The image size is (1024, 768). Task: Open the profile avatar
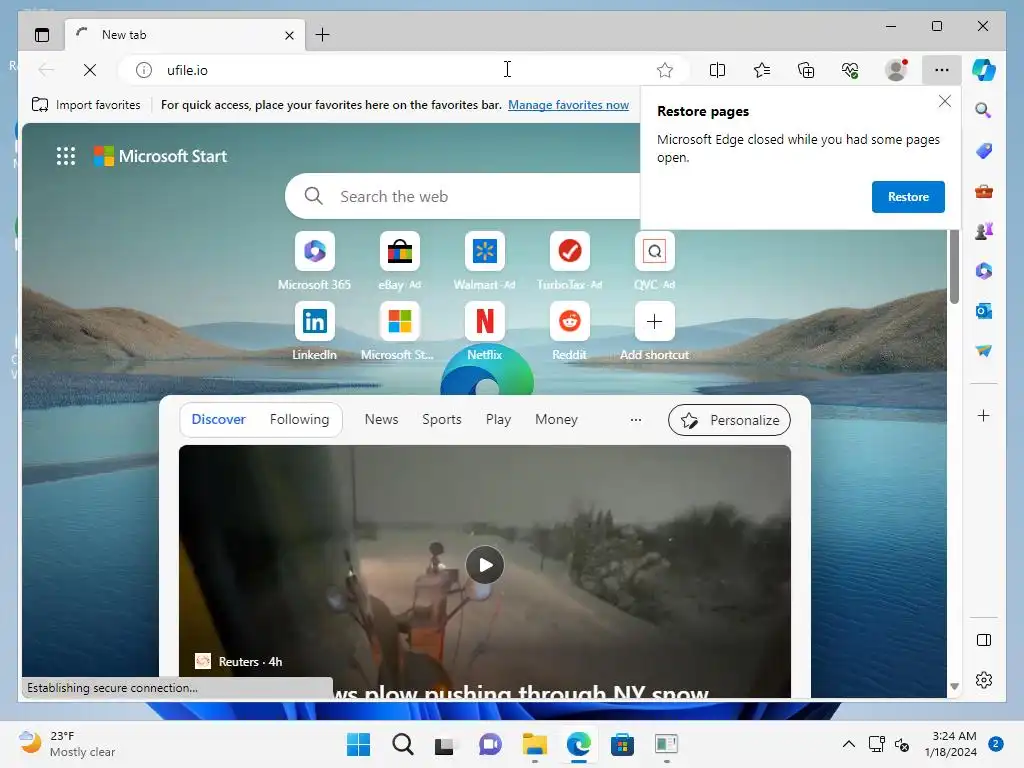[x=896, y=70]
